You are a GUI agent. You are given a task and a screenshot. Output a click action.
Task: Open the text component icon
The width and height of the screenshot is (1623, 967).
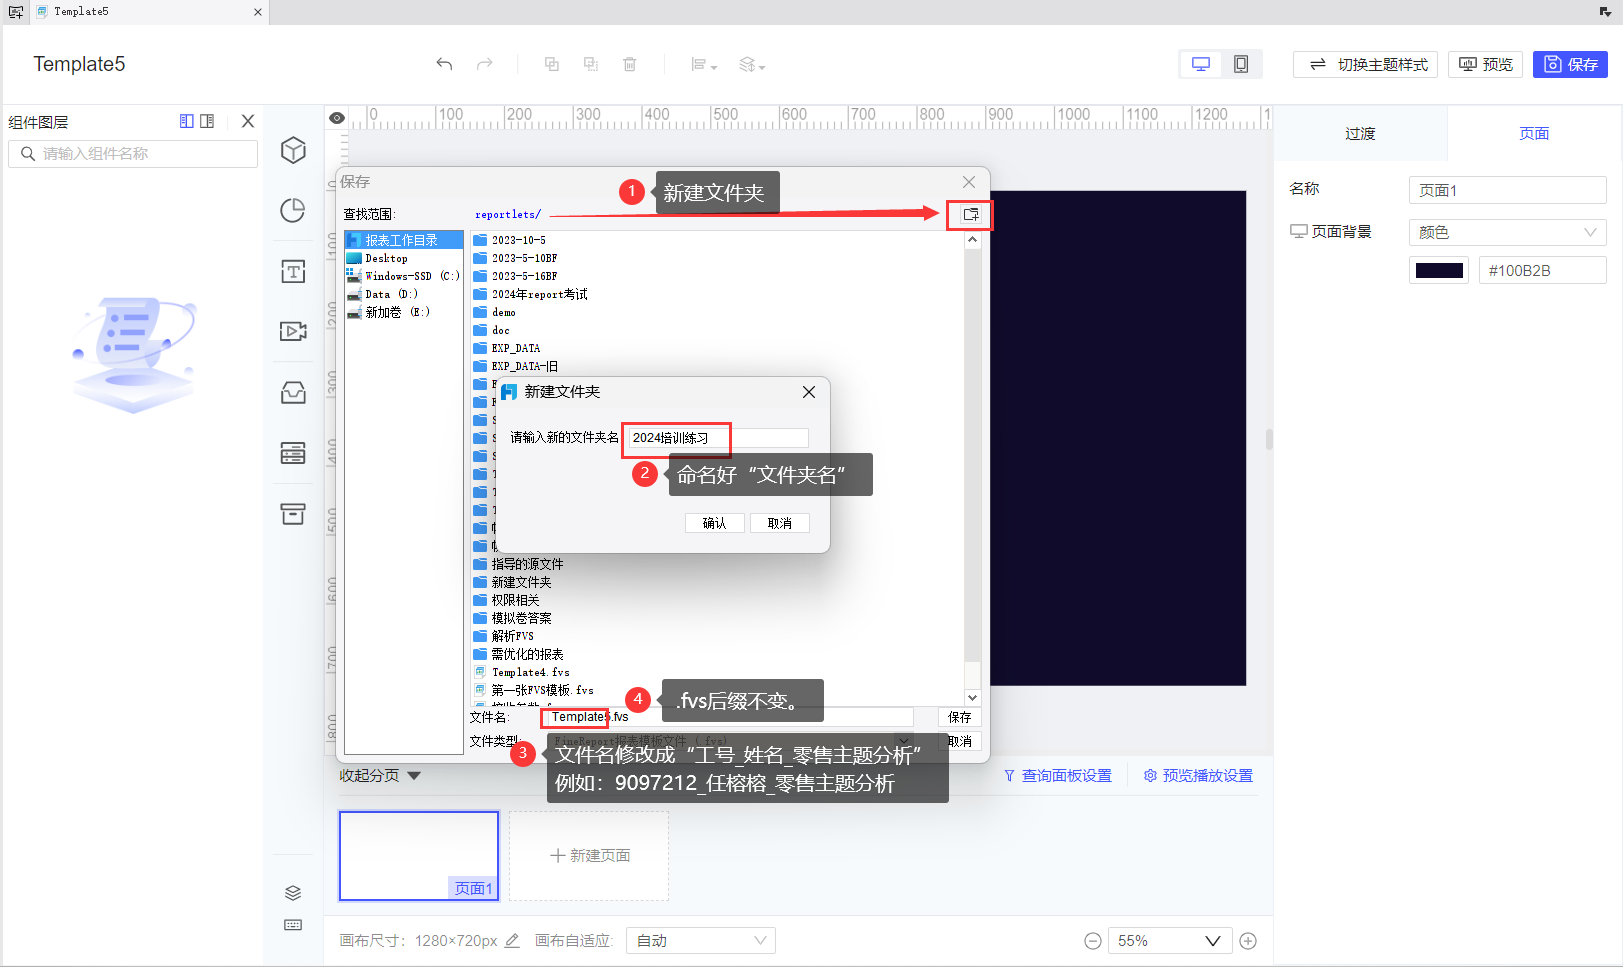point(293,272)
